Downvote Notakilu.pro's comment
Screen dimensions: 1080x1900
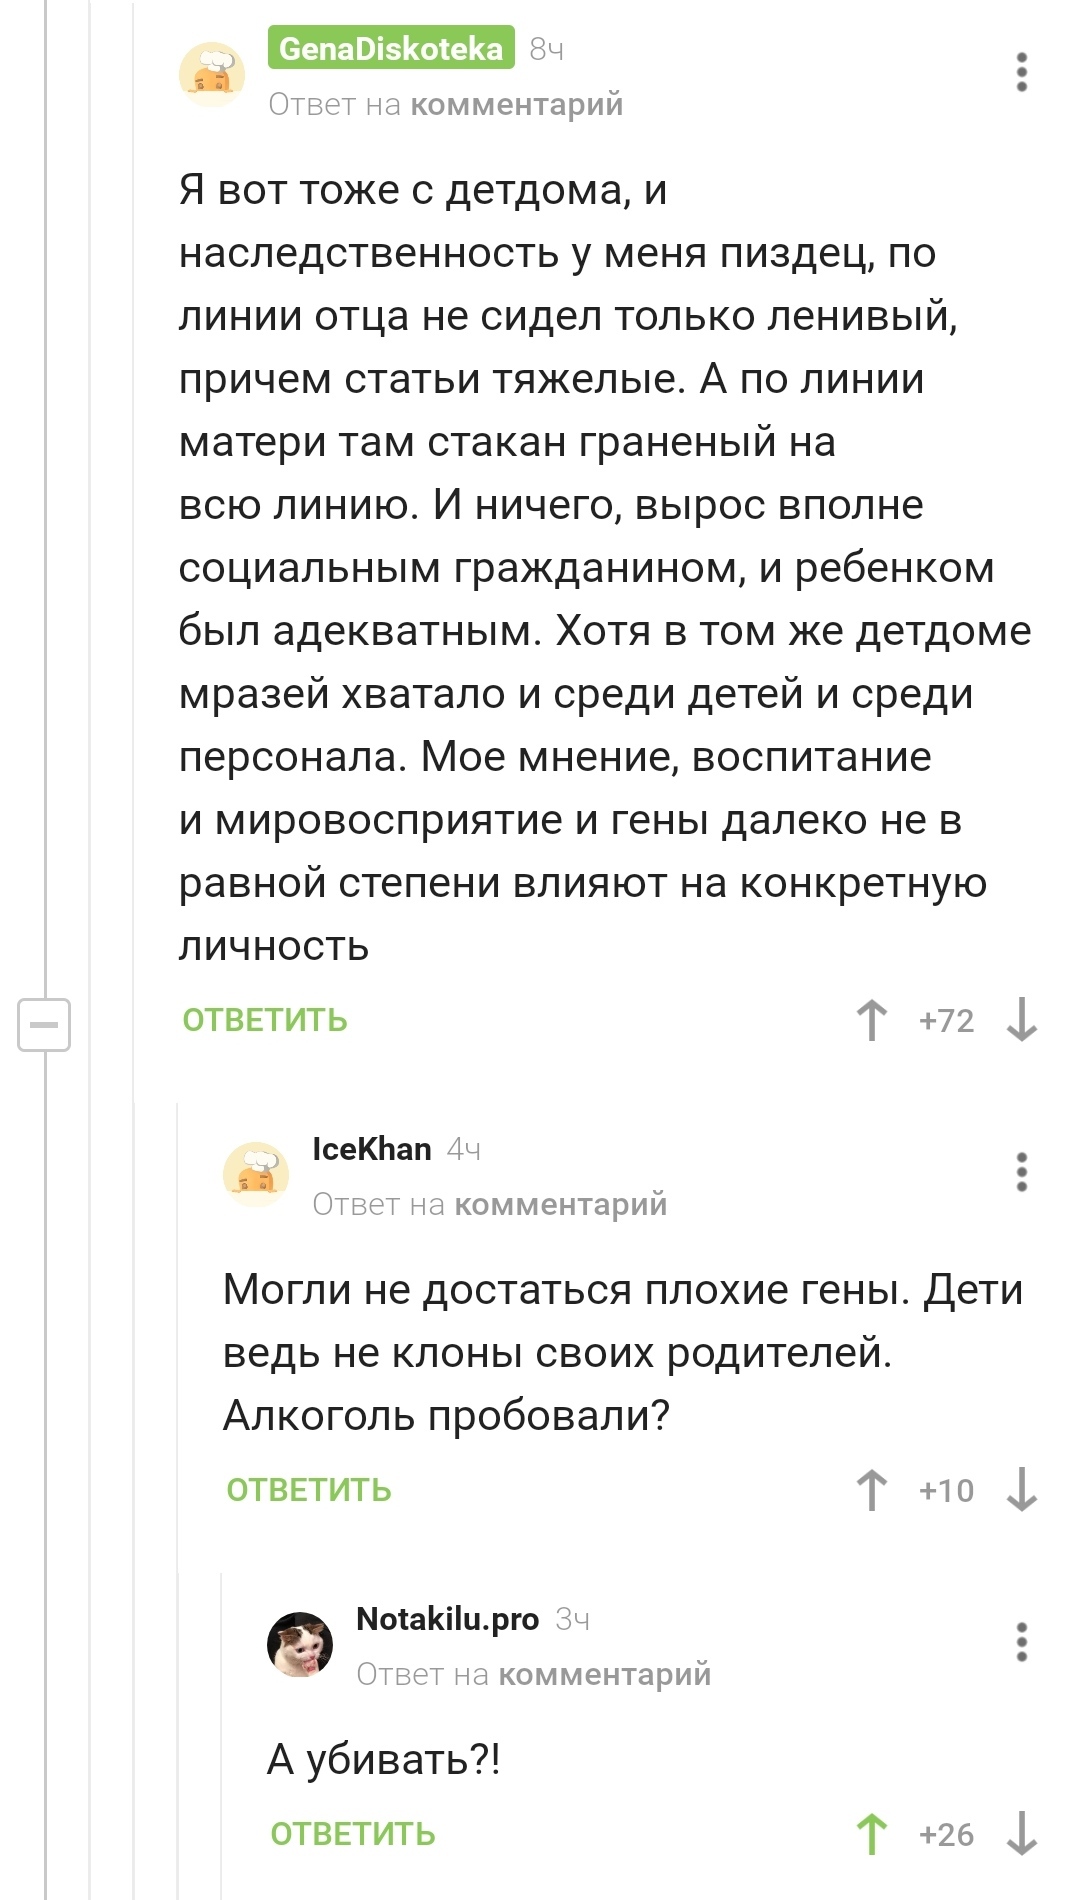pyautogui.click(x=1022, y=1834)
